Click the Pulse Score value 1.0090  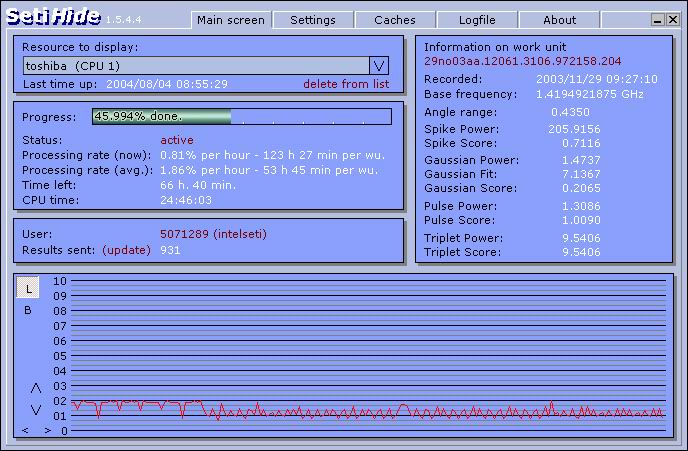[x=581, y=220]
